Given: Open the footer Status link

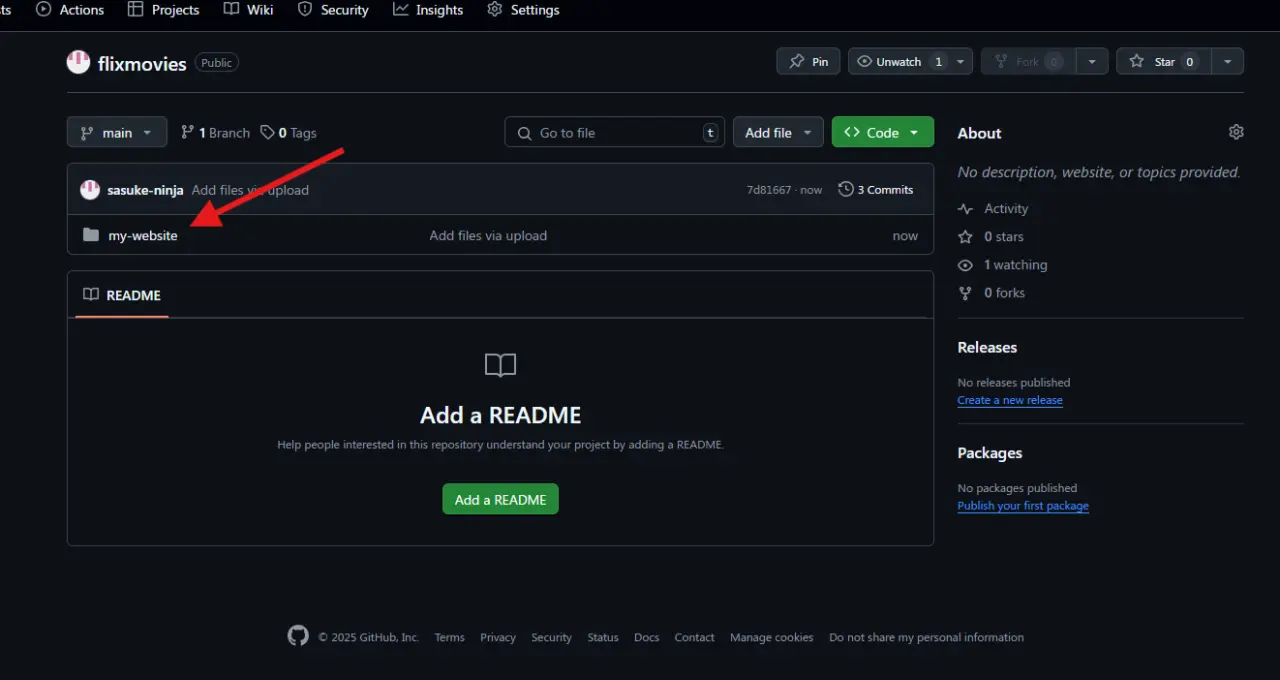Looking at the screenshot, I should (603, 637).
